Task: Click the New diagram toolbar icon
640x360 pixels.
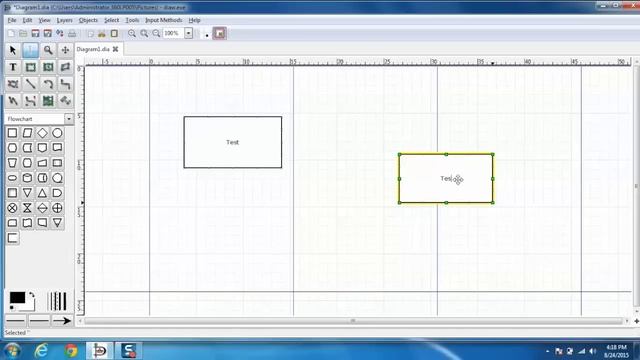Action: (11, 33)
